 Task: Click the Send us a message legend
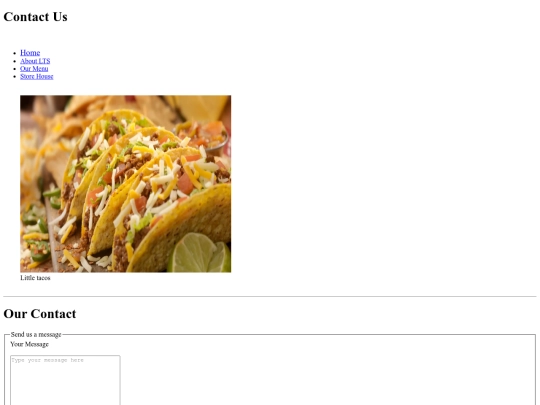pos(36,334)
